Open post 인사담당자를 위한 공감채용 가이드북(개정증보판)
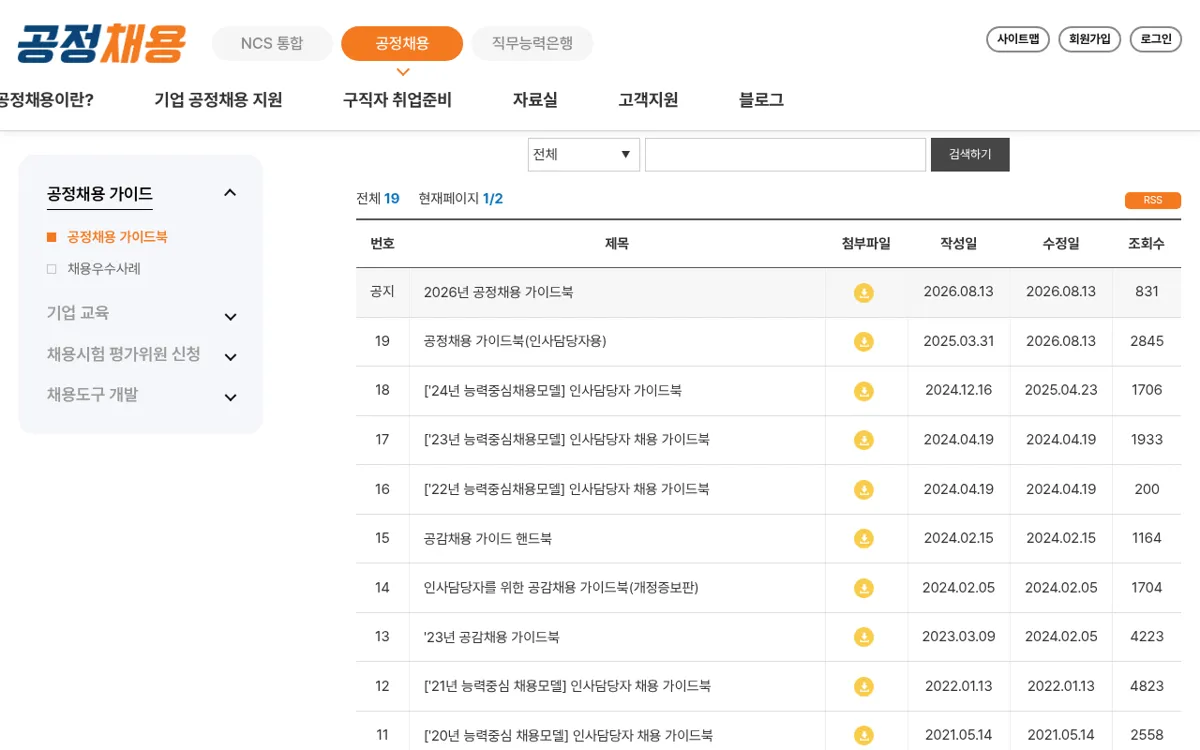 coord(561,587)
